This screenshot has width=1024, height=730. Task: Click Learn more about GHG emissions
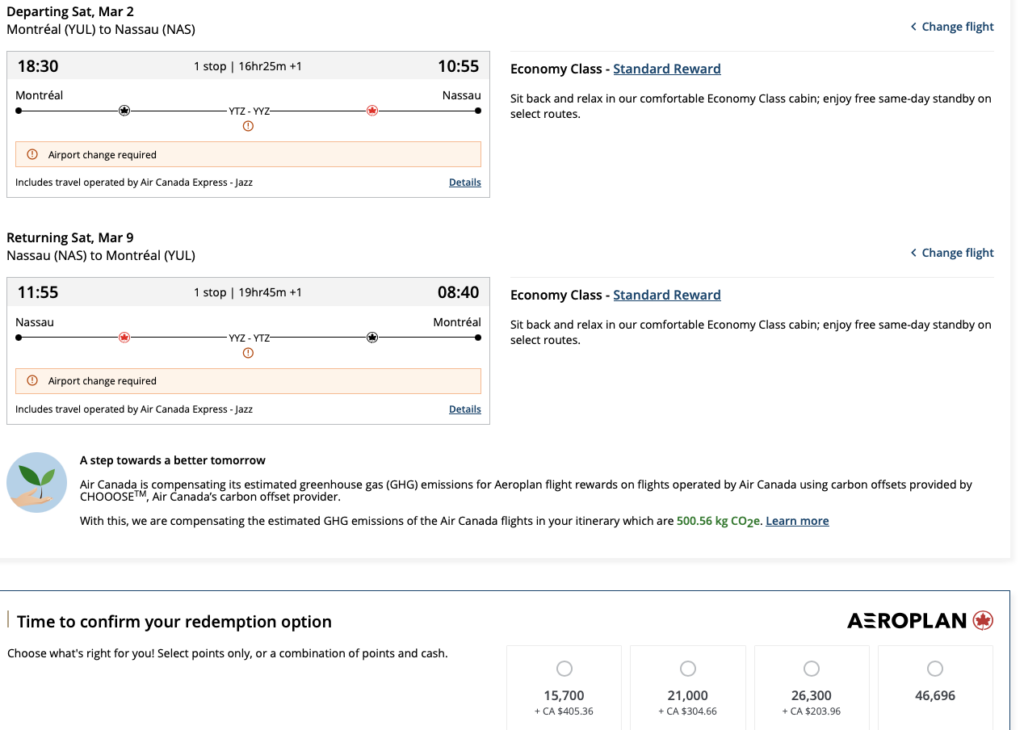[x=797, y=521]
